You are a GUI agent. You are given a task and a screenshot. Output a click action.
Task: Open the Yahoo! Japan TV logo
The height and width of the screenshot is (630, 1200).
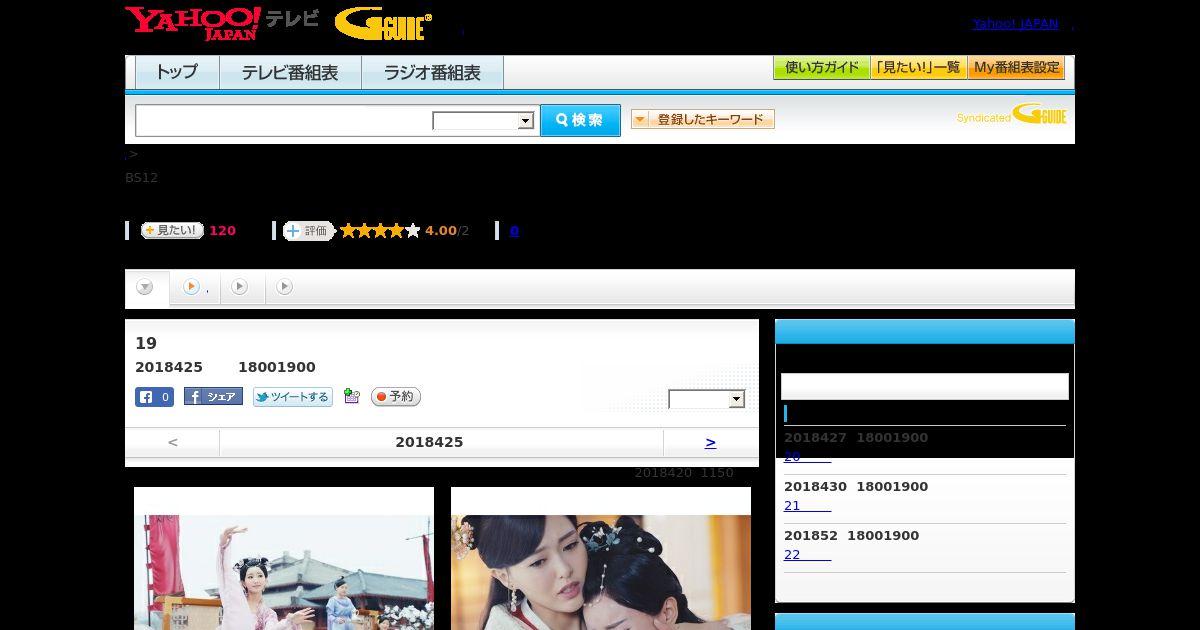tap(222, 23)
